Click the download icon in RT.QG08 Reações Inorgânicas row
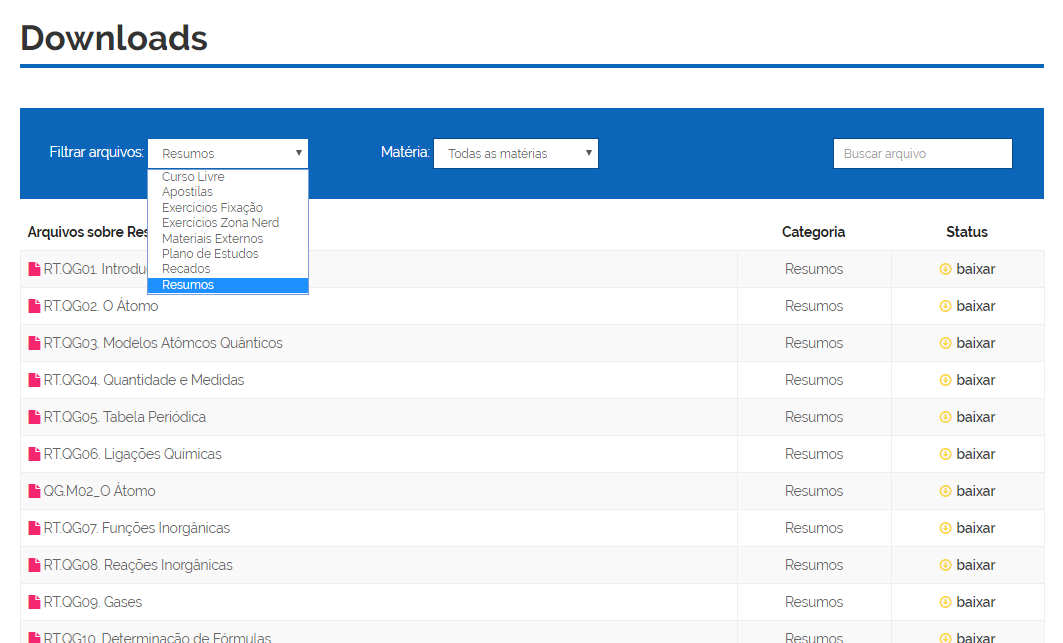 [945, 565]
